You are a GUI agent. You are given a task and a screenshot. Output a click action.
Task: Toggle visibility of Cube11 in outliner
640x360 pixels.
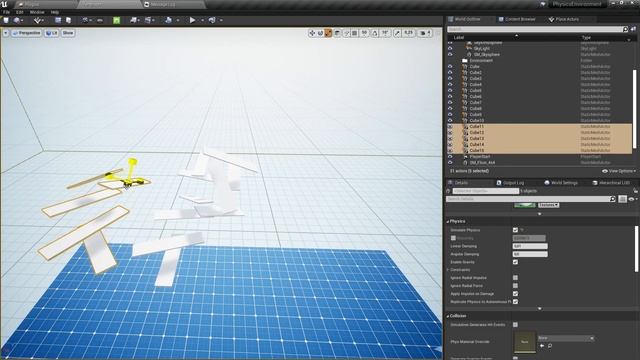click(x=450, y=127)
